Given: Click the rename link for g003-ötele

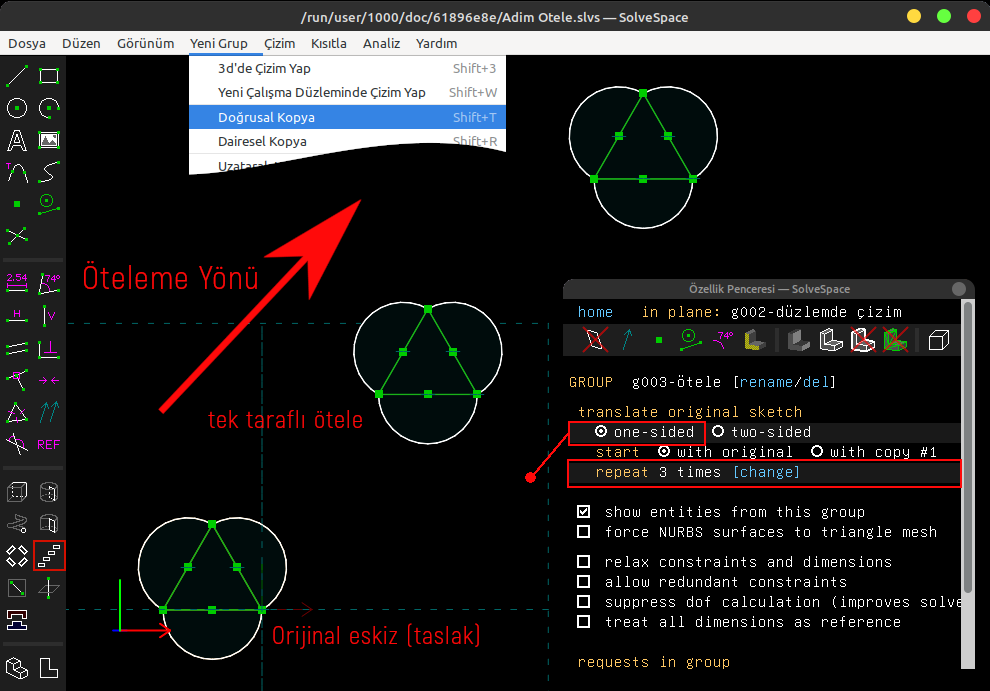Looking at the screenshot, I should click(766, 382).
